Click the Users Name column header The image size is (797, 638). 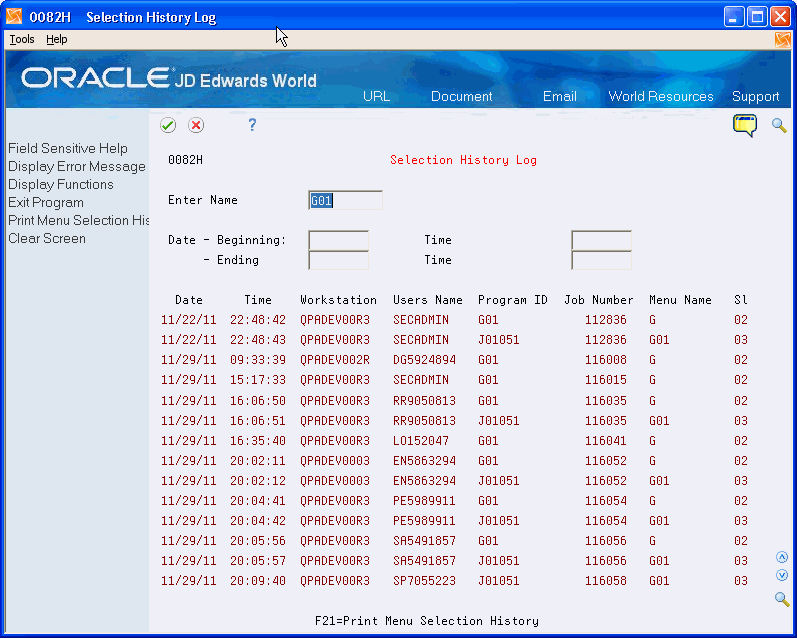click(x=427, y=300)
